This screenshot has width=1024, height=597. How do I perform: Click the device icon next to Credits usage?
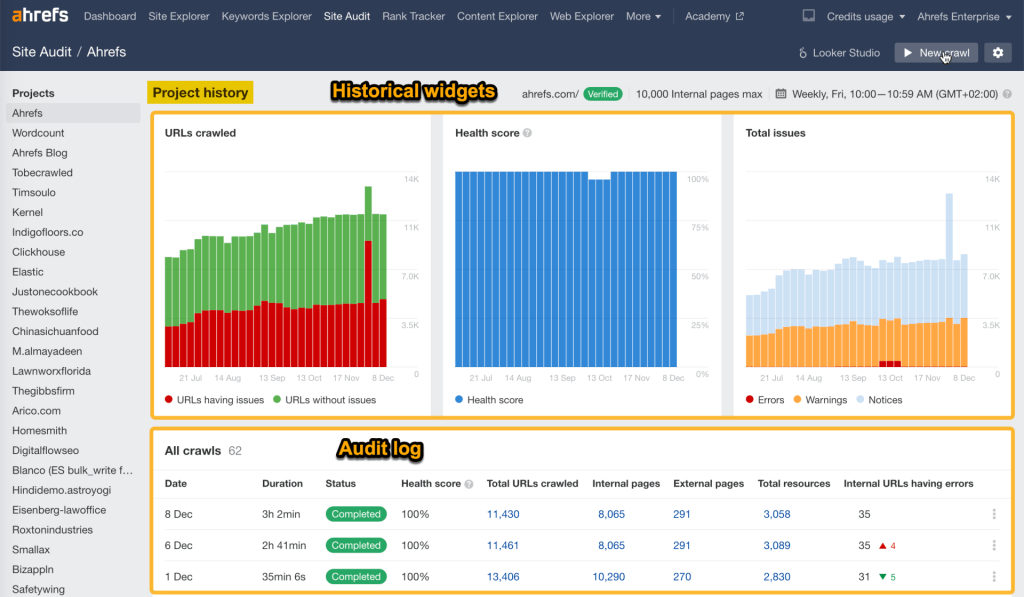(x=810, y=15)
